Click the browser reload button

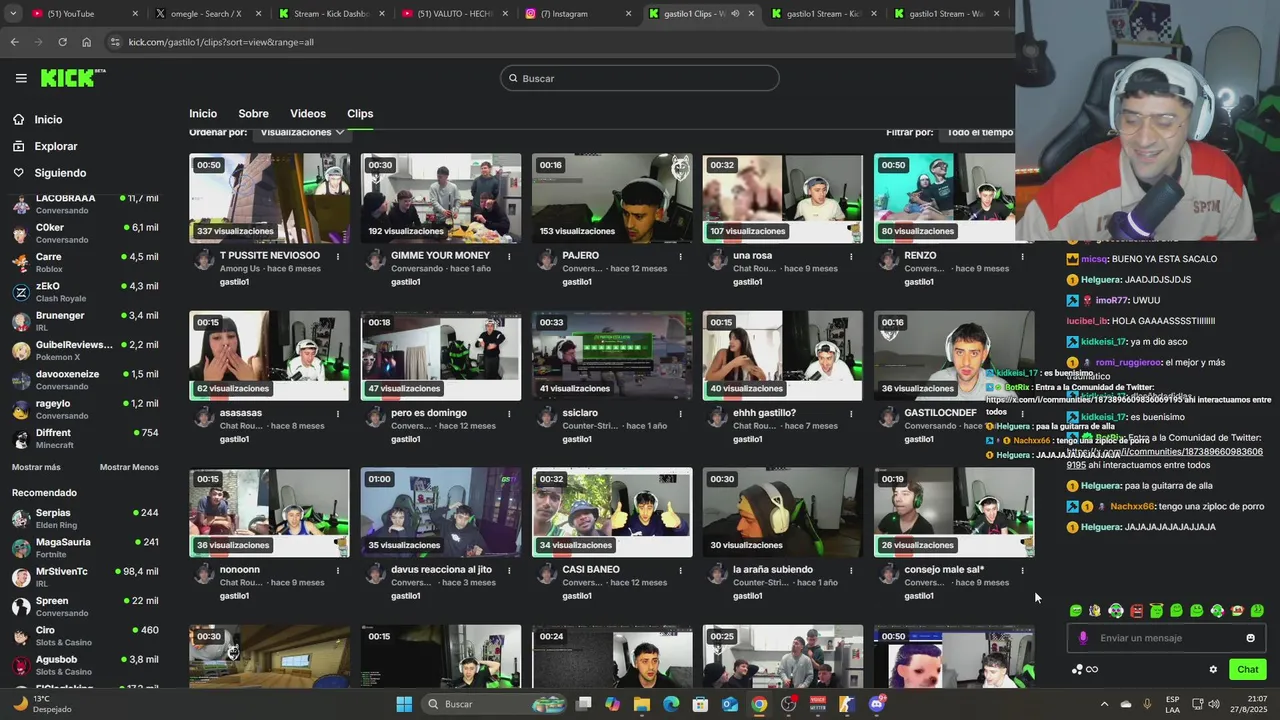62,42
